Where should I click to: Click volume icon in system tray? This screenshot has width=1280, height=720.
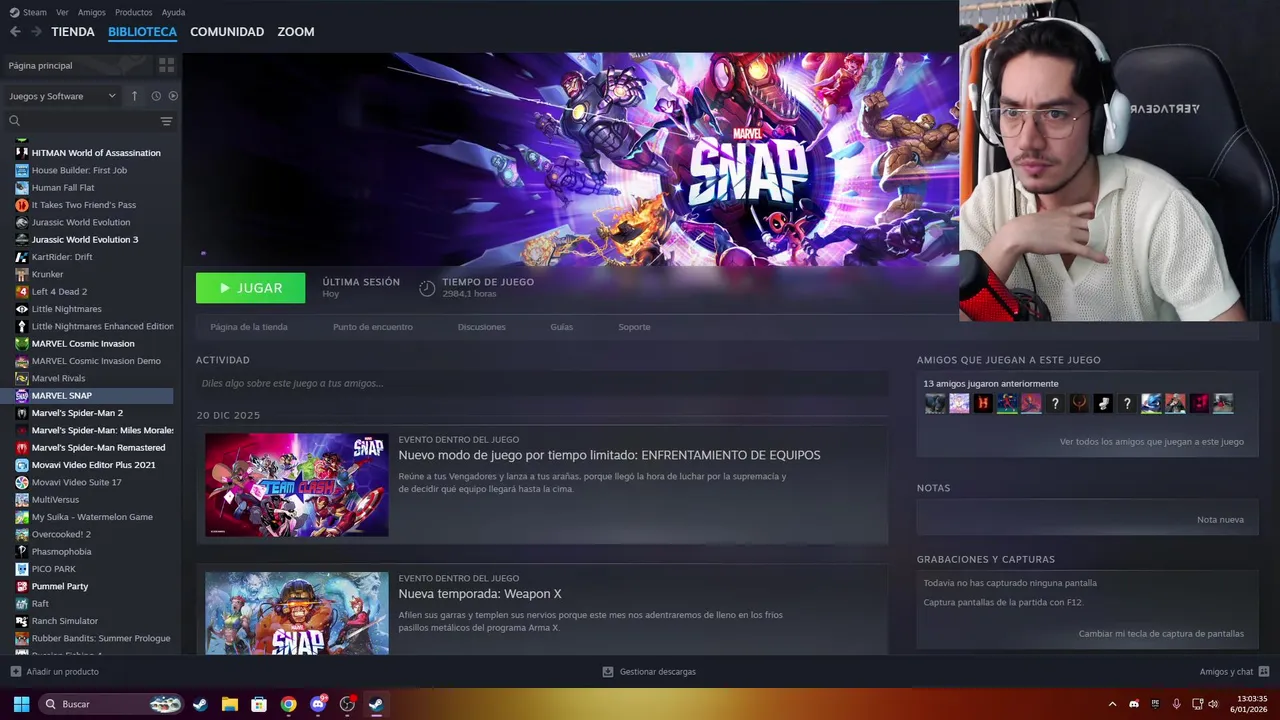click(1213, 704)
